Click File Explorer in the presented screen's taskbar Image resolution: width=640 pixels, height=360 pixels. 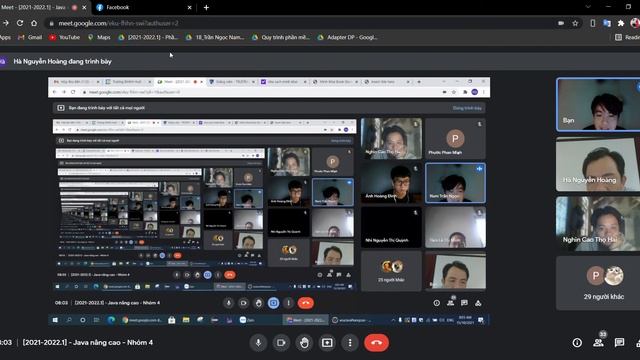point(186,320)
